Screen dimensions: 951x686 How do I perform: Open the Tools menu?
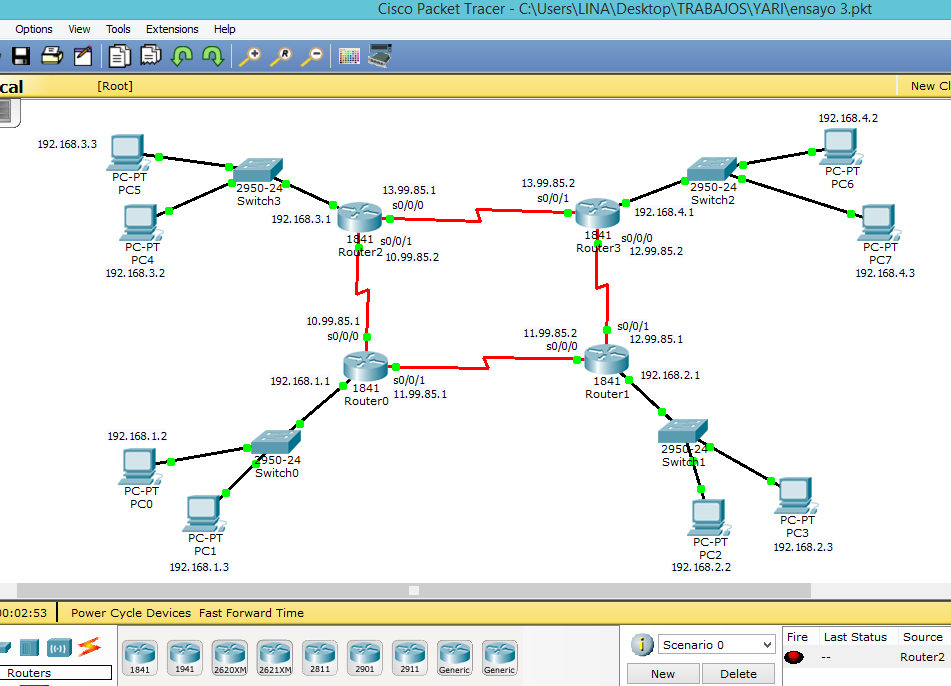(x=118, y=29)
